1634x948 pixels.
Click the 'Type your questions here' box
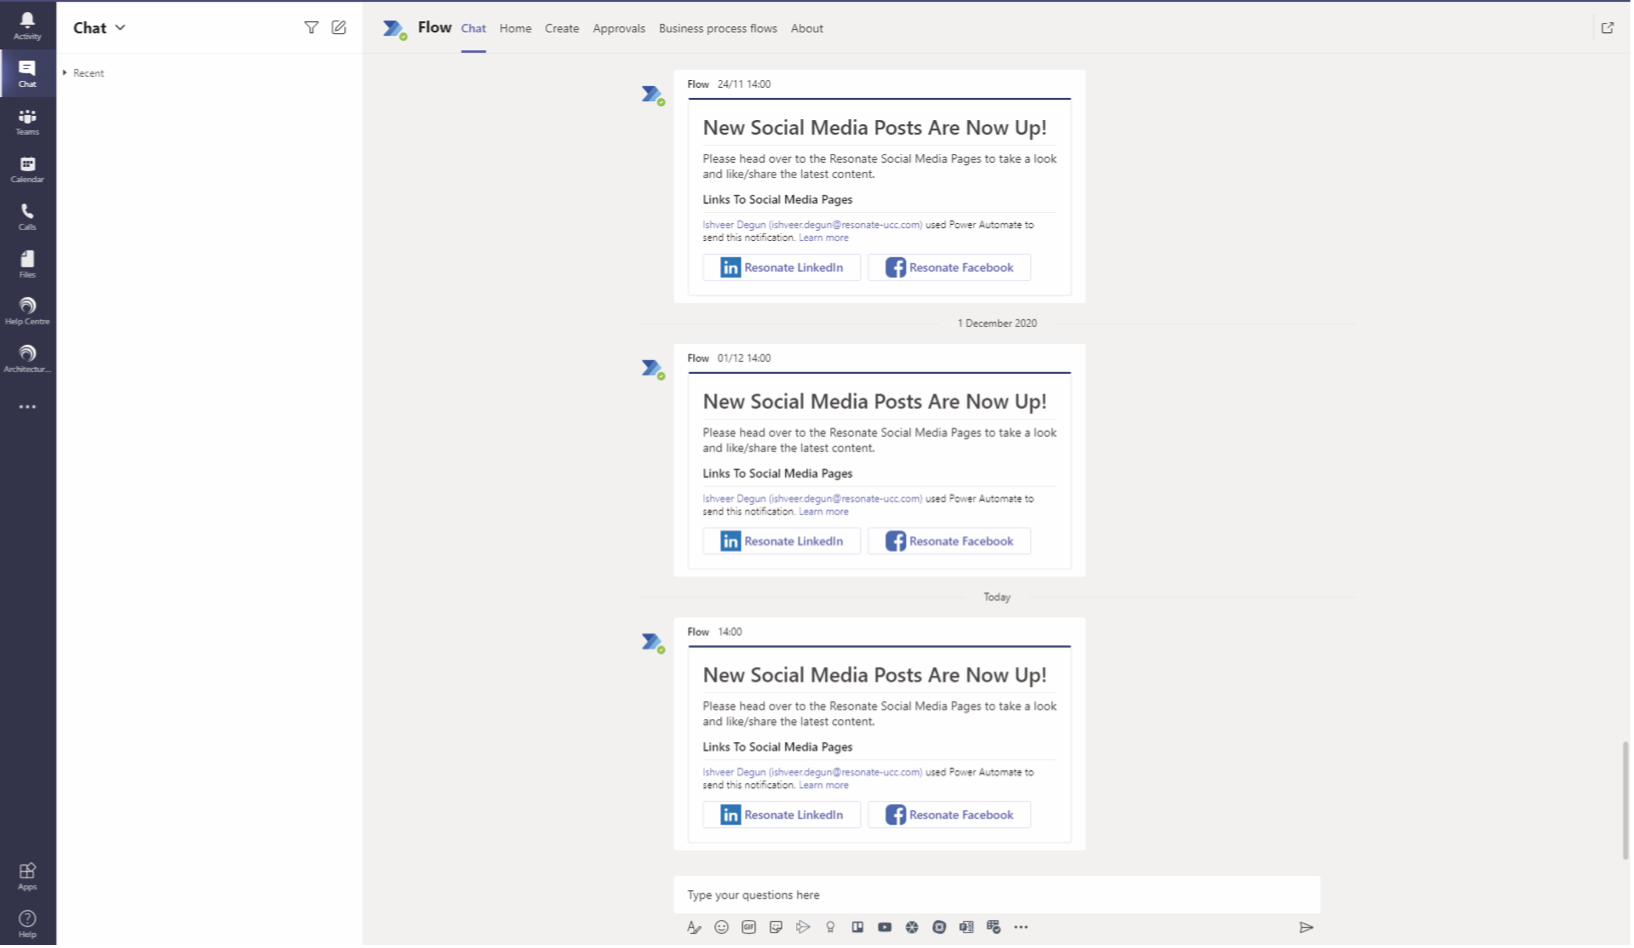pos(995,895)
